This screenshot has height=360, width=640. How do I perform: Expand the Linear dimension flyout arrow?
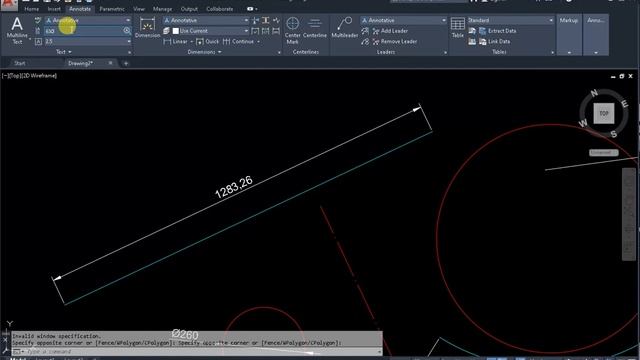[191, 42]
